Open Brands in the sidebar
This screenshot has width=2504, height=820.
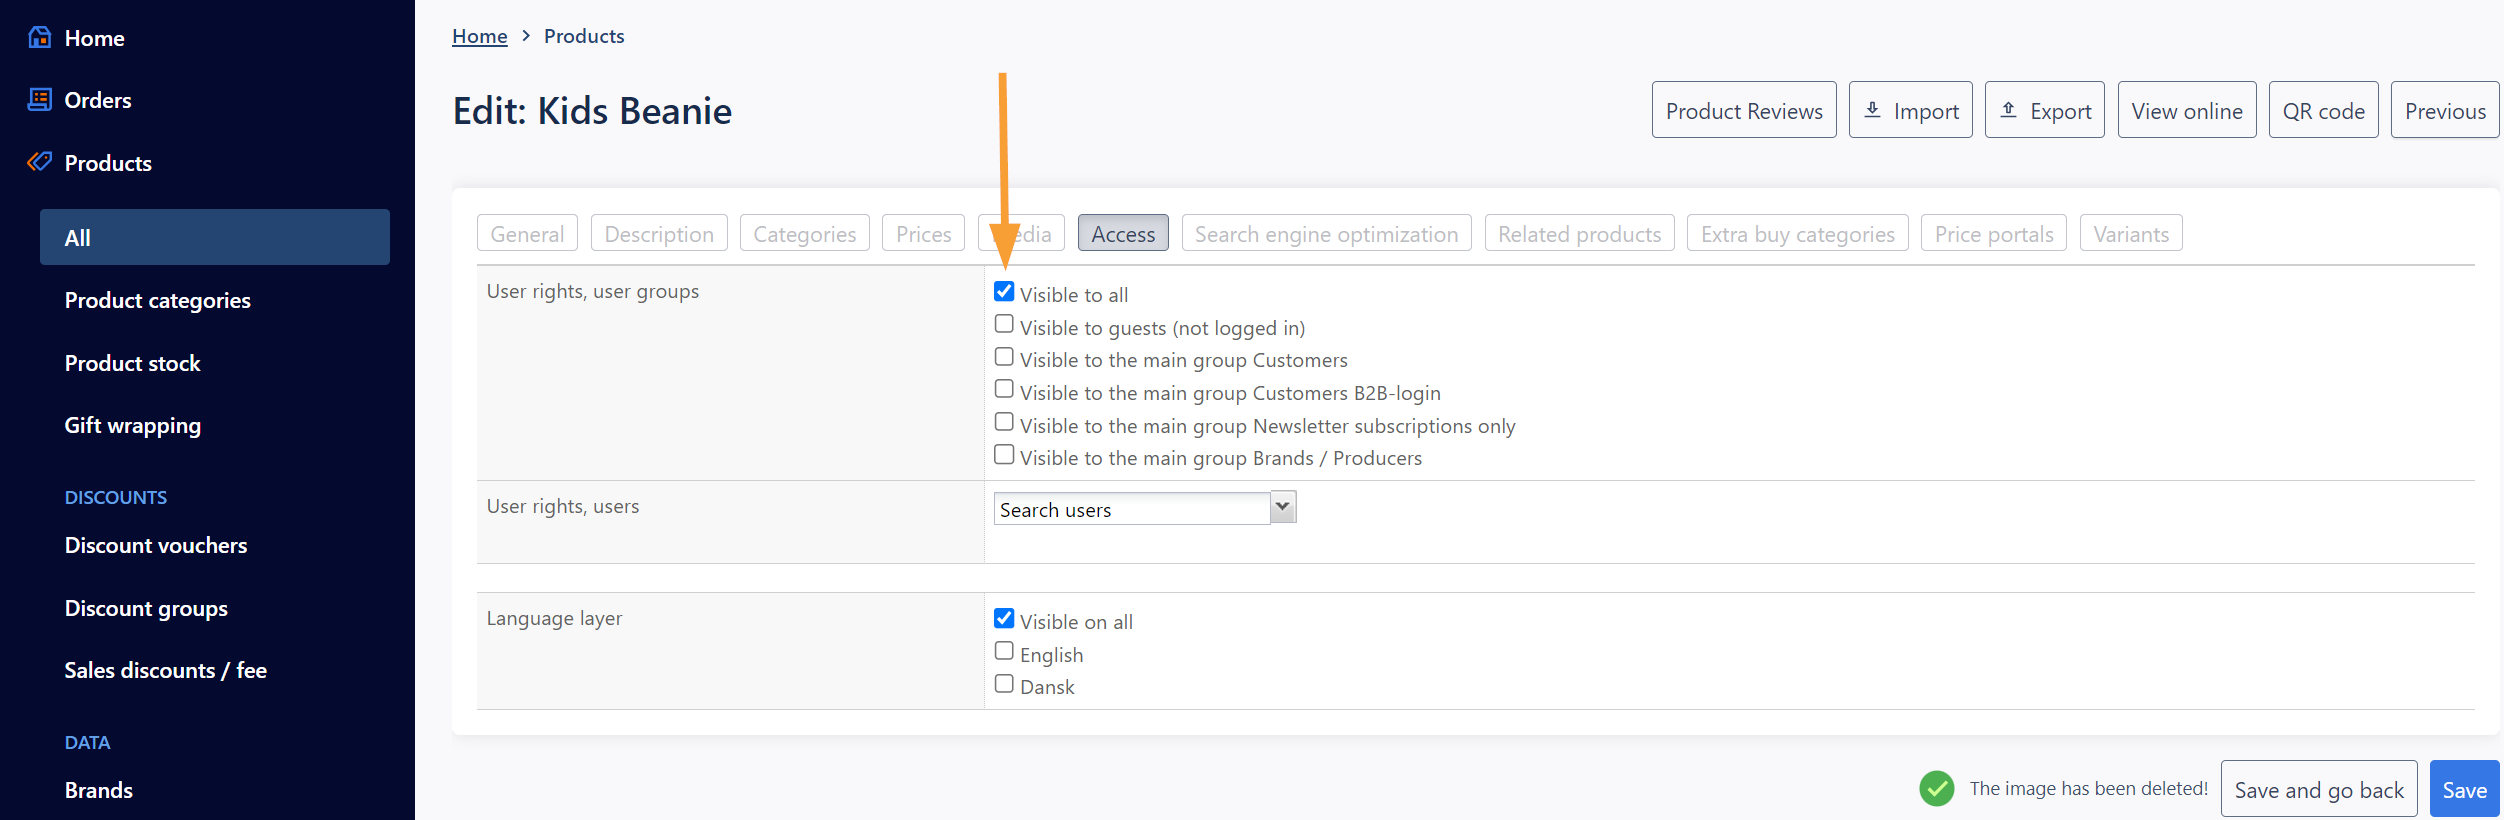pyautogui.click(x=98, y=790)
